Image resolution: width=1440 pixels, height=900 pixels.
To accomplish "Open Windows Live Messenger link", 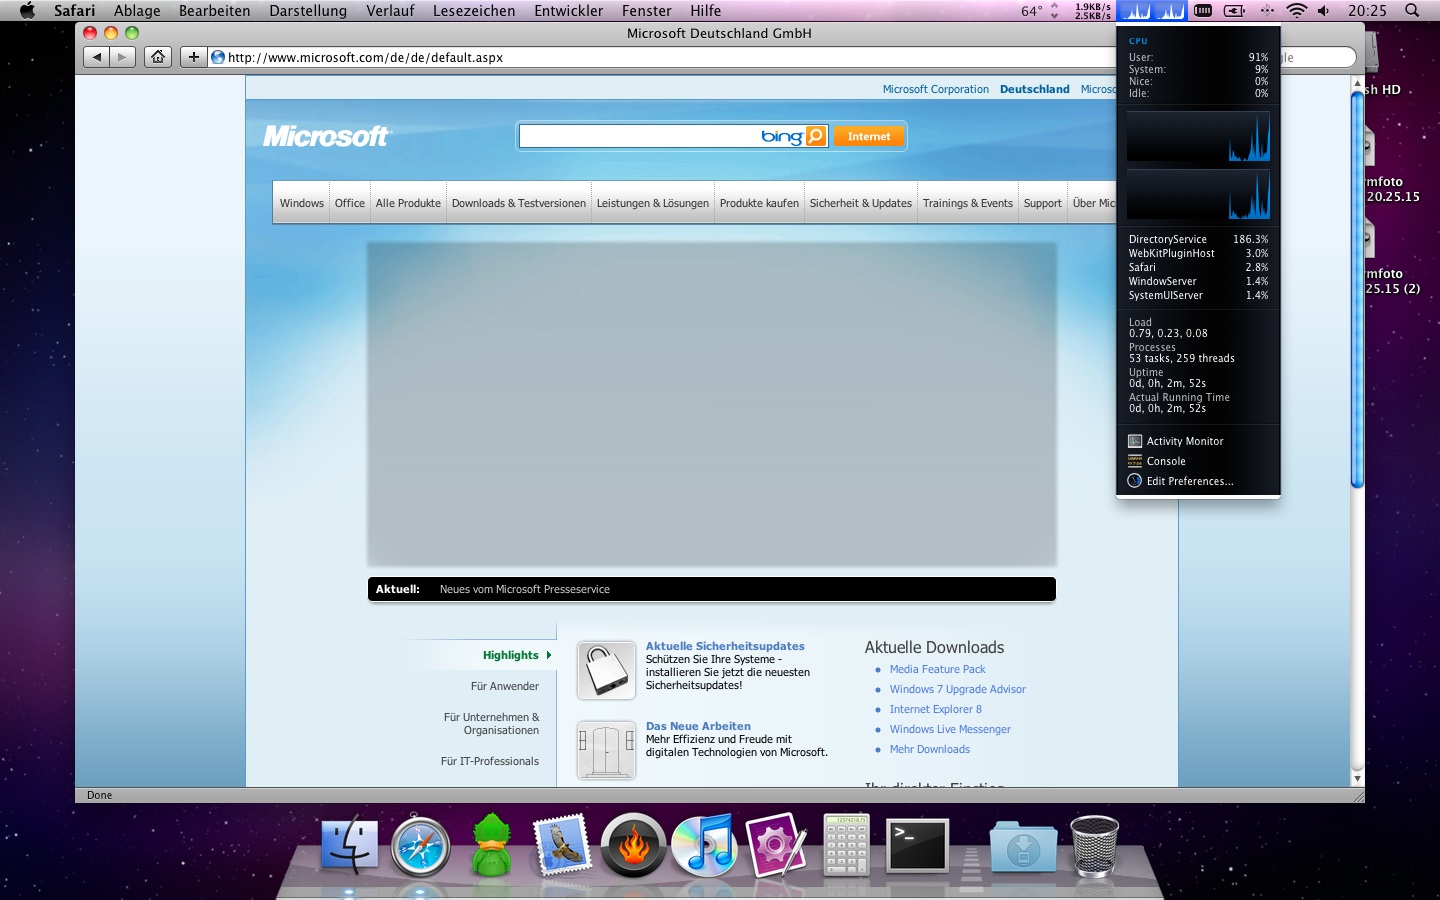I will [x=950, y=729].
